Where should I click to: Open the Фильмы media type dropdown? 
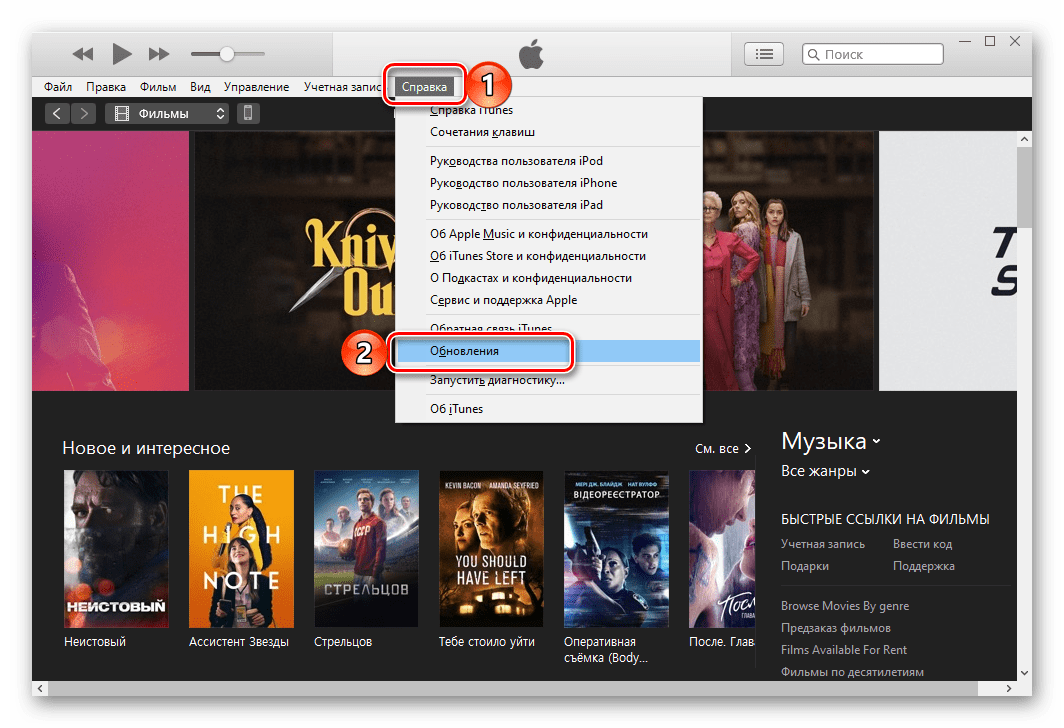(x=167, y=114)
